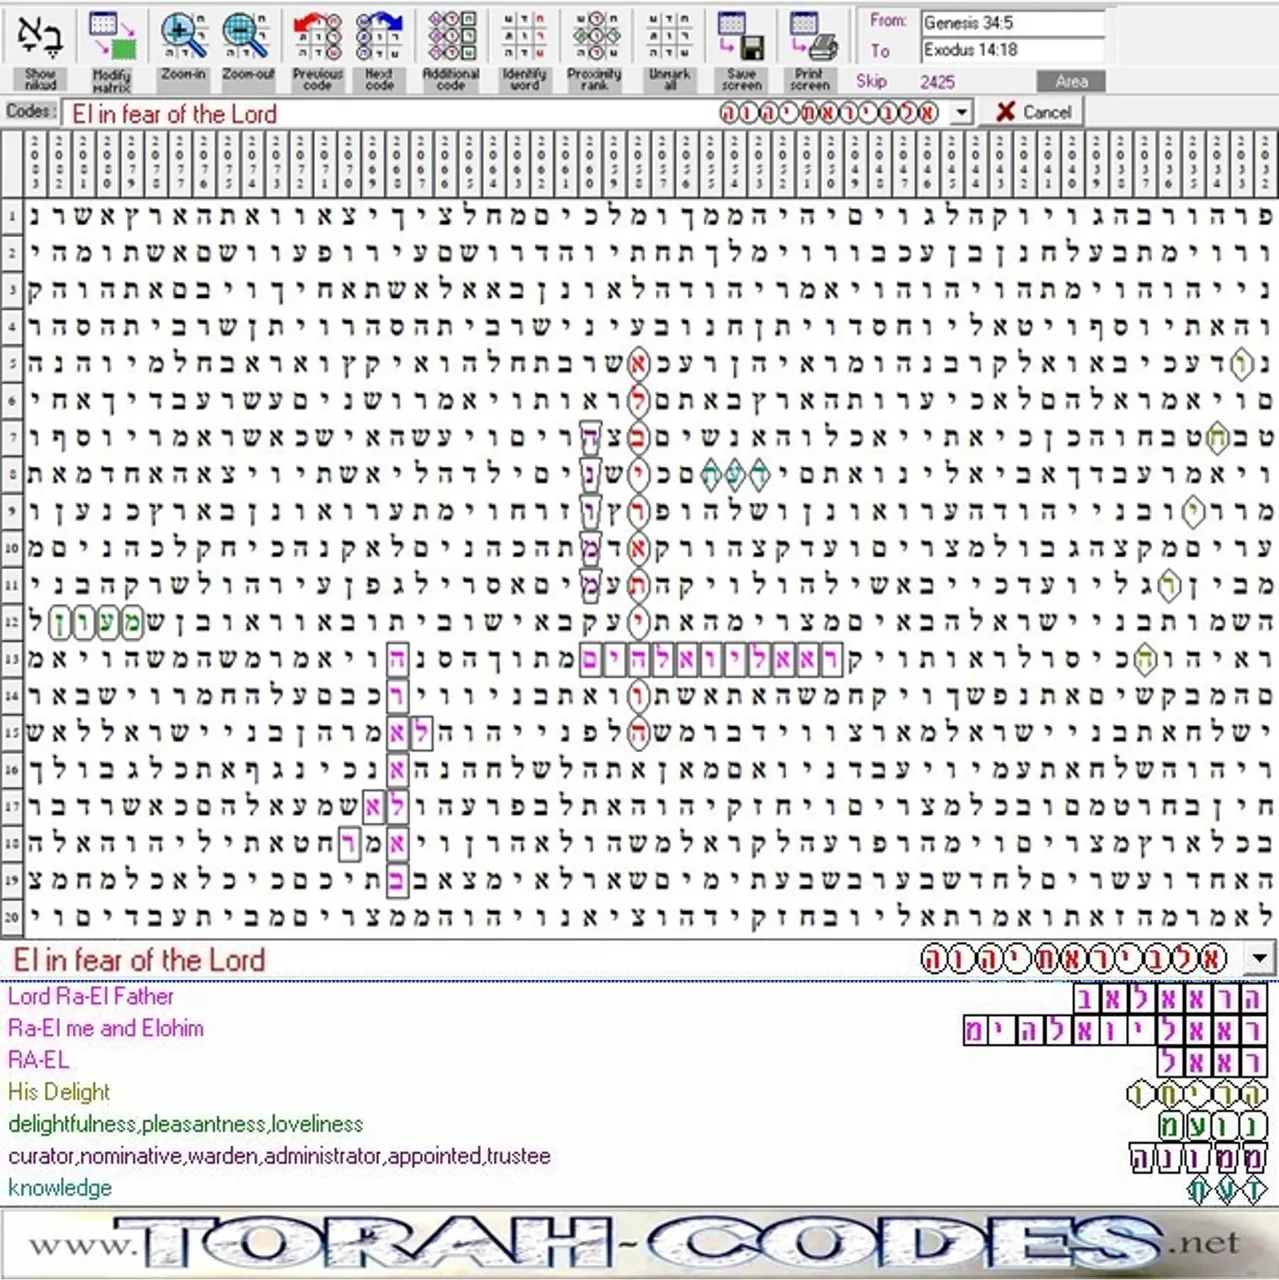
Task: Open the Modify matrix tool
Action: click(111, 50)
